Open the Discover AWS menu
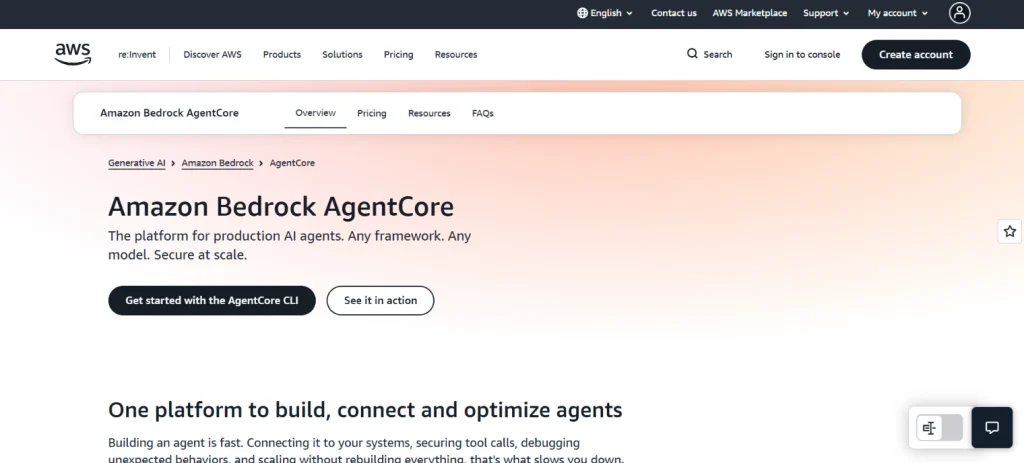 tap(212, 55)
